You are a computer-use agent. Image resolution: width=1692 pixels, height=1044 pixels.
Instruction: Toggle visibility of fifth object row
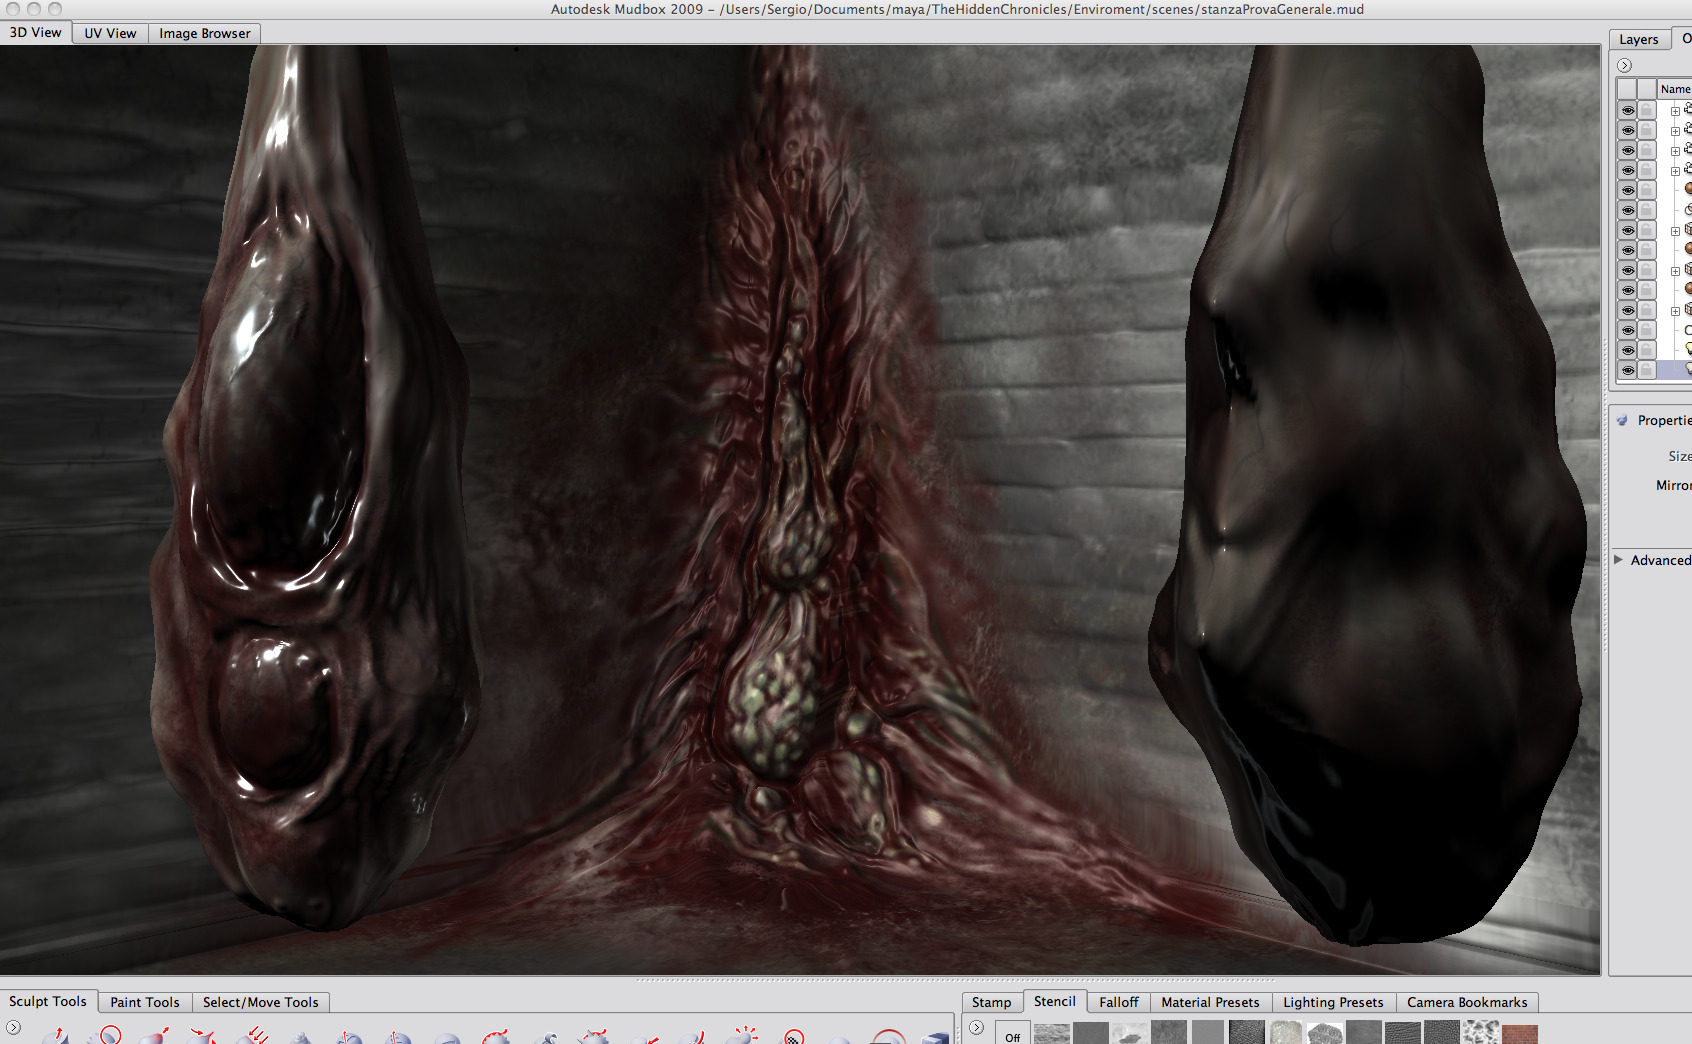(1628, 190)
